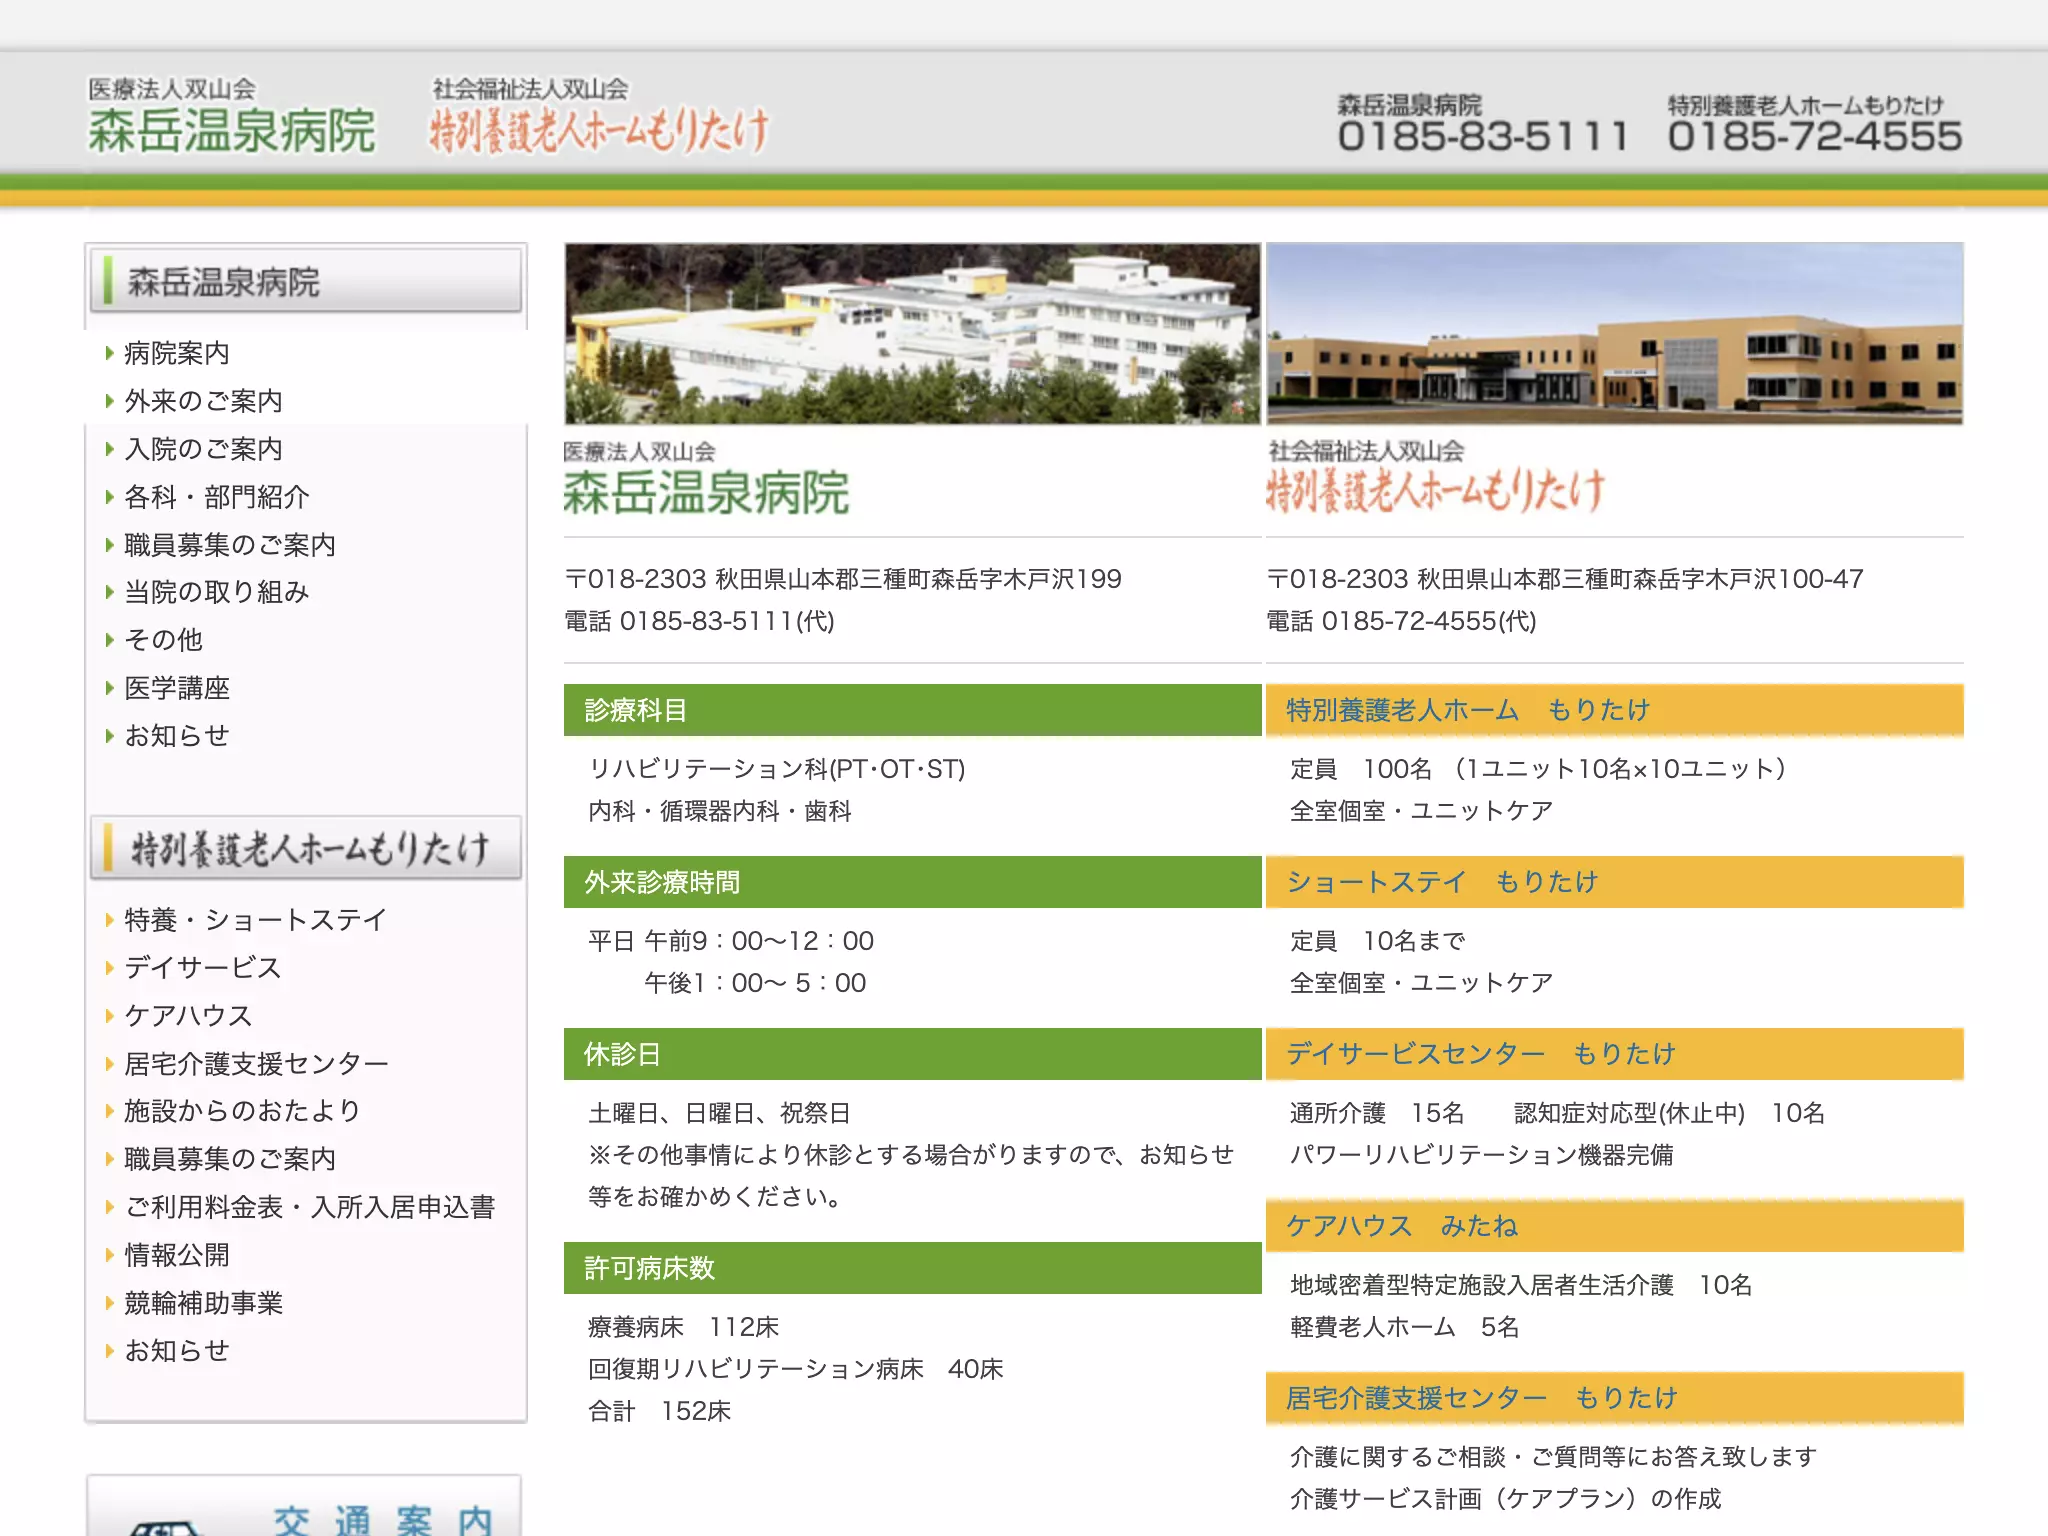
Task: Click the 許可病床数 green heading
Action: click(x=912, y=1268)
